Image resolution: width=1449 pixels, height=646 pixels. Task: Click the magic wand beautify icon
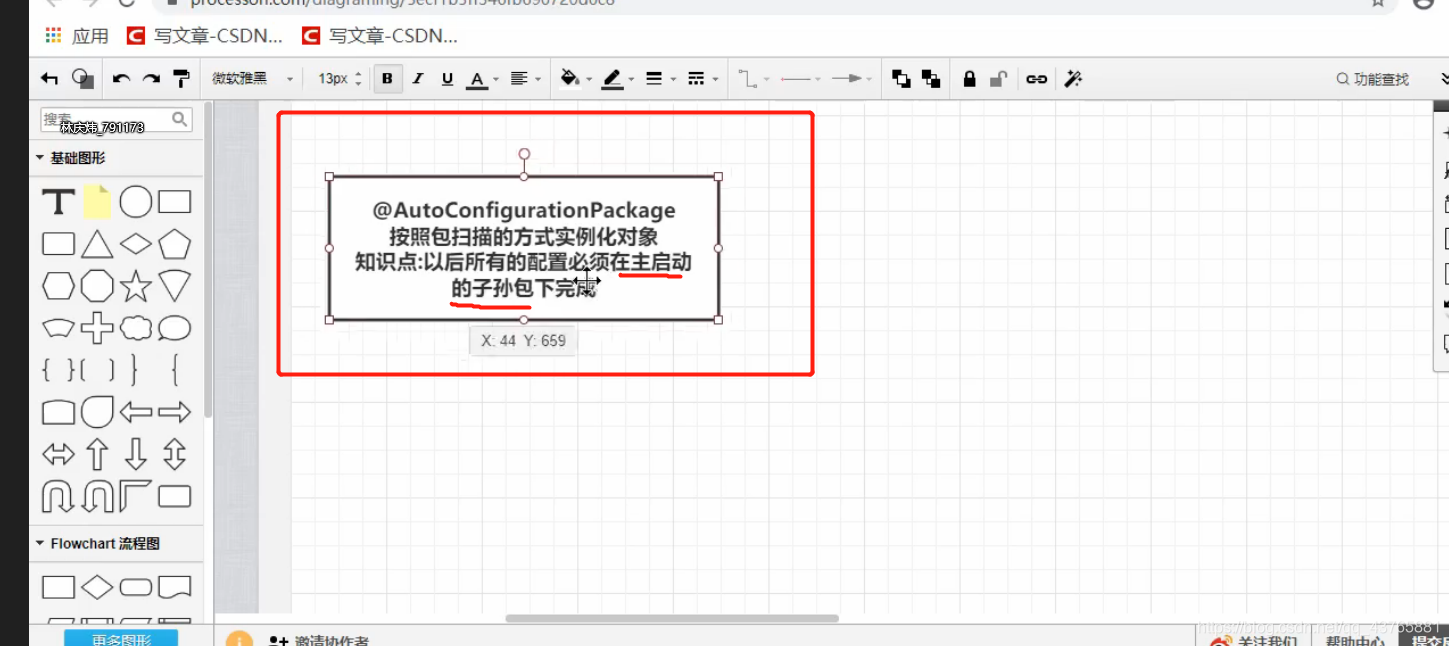pos(1073,79)
